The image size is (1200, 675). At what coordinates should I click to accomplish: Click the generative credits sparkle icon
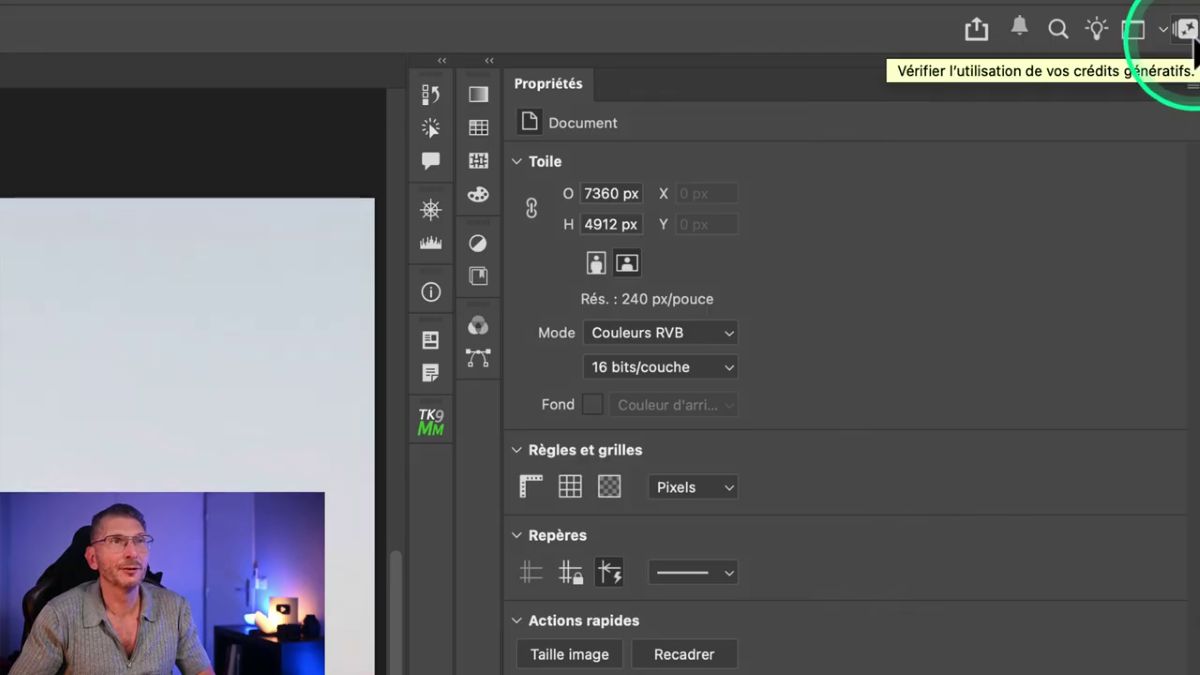click(1186, 30)
